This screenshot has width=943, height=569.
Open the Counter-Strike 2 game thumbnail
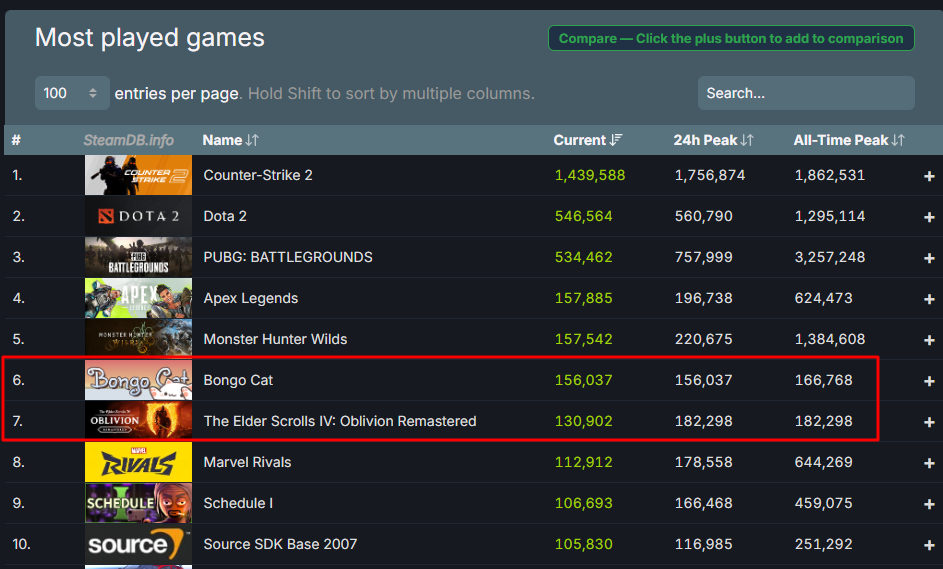tap(138, 175)
